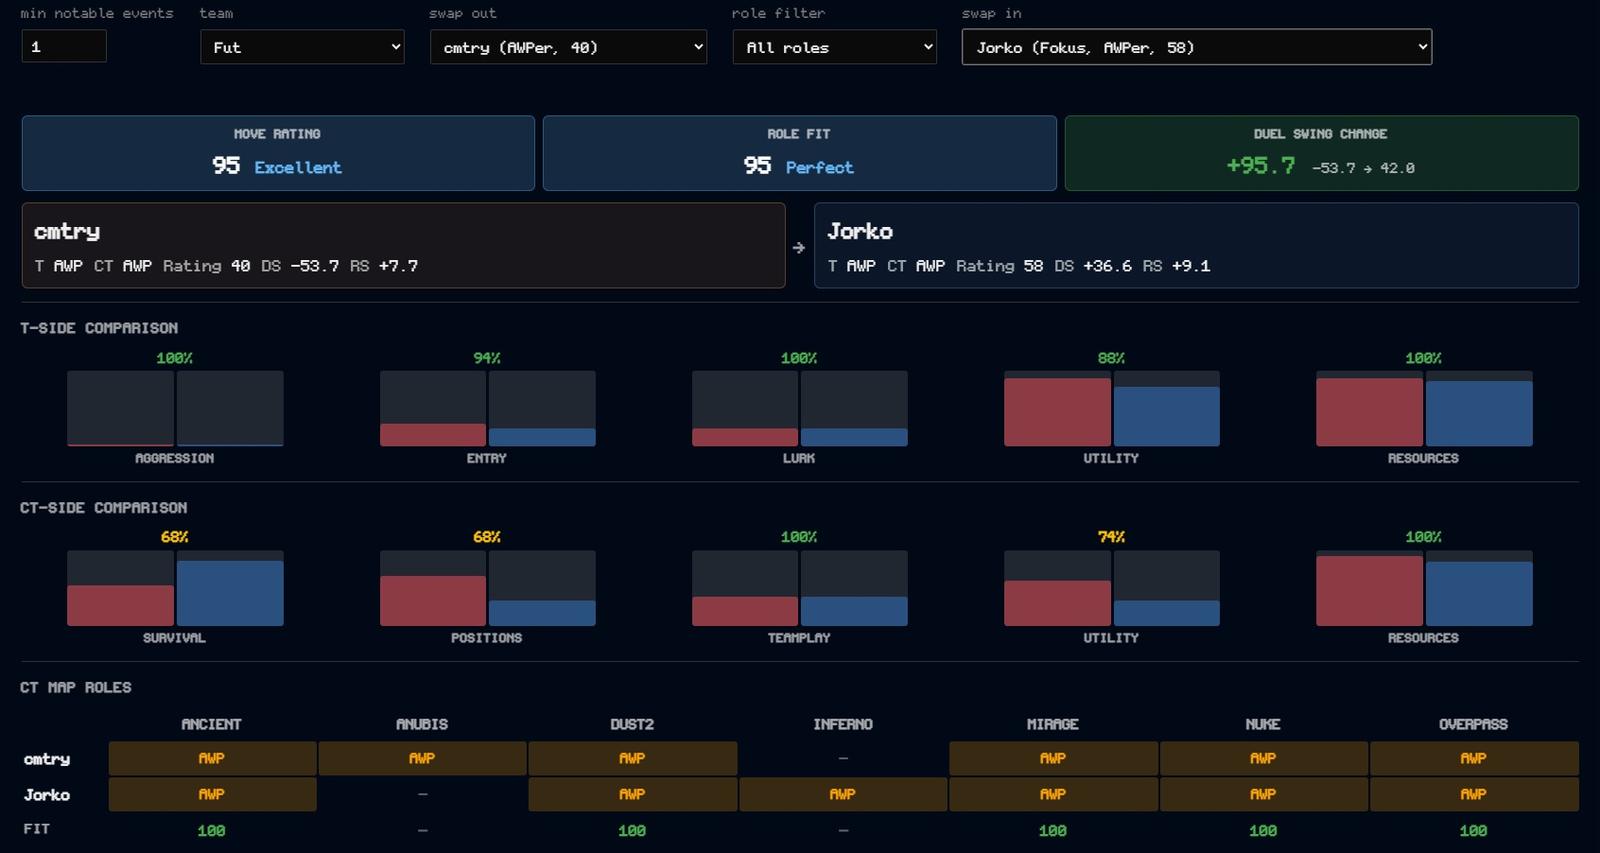Image resolution: width=1600 pixels, height=853 pixels.
Task: Open swap out dropdown with cmtry
Action: point(568,47)
